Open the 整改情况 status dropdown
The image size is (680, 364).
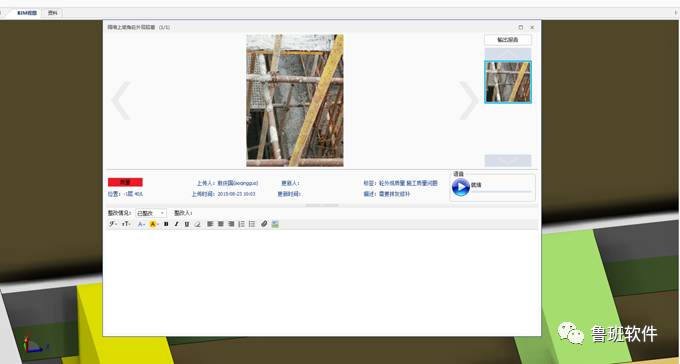coord(151,213)
